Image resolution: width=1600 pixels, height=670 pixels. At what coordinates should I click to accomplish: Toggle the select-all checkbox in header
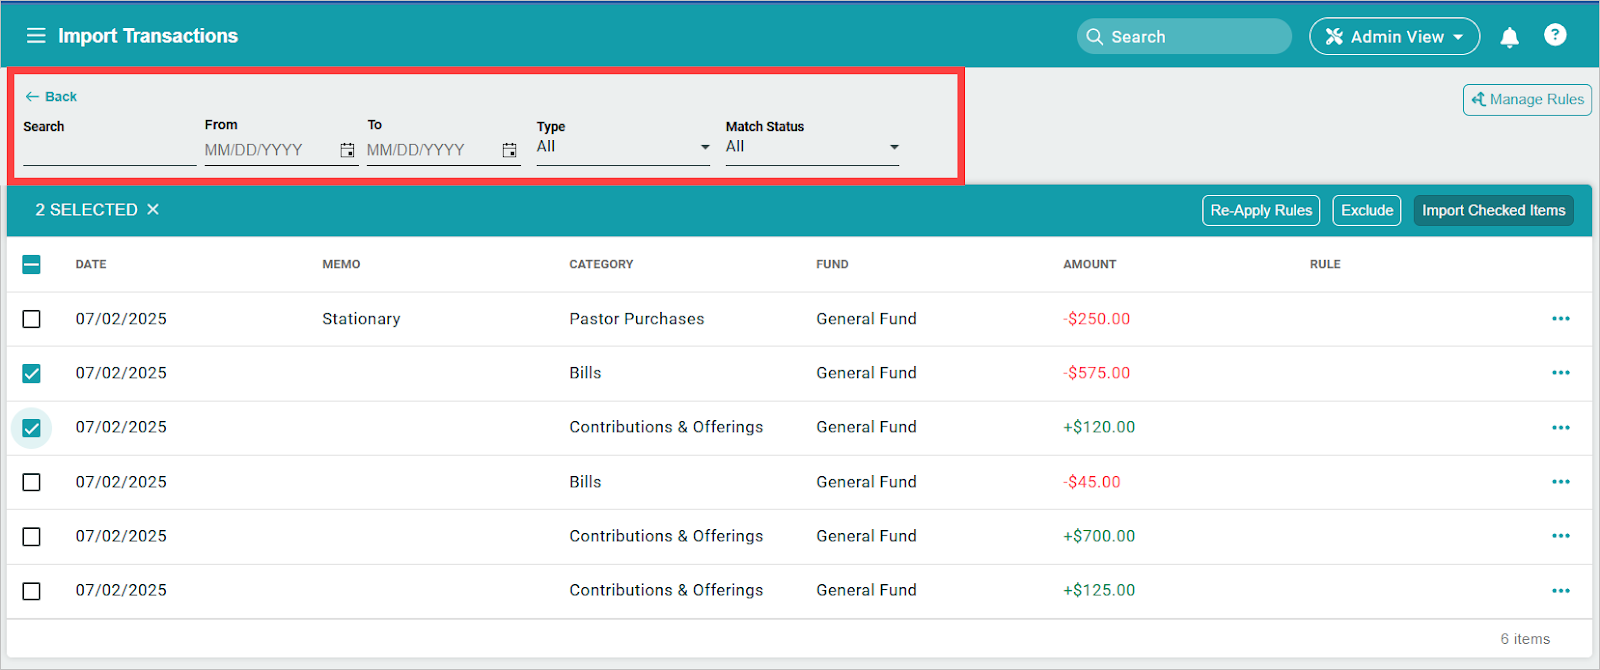click(32, 264)
